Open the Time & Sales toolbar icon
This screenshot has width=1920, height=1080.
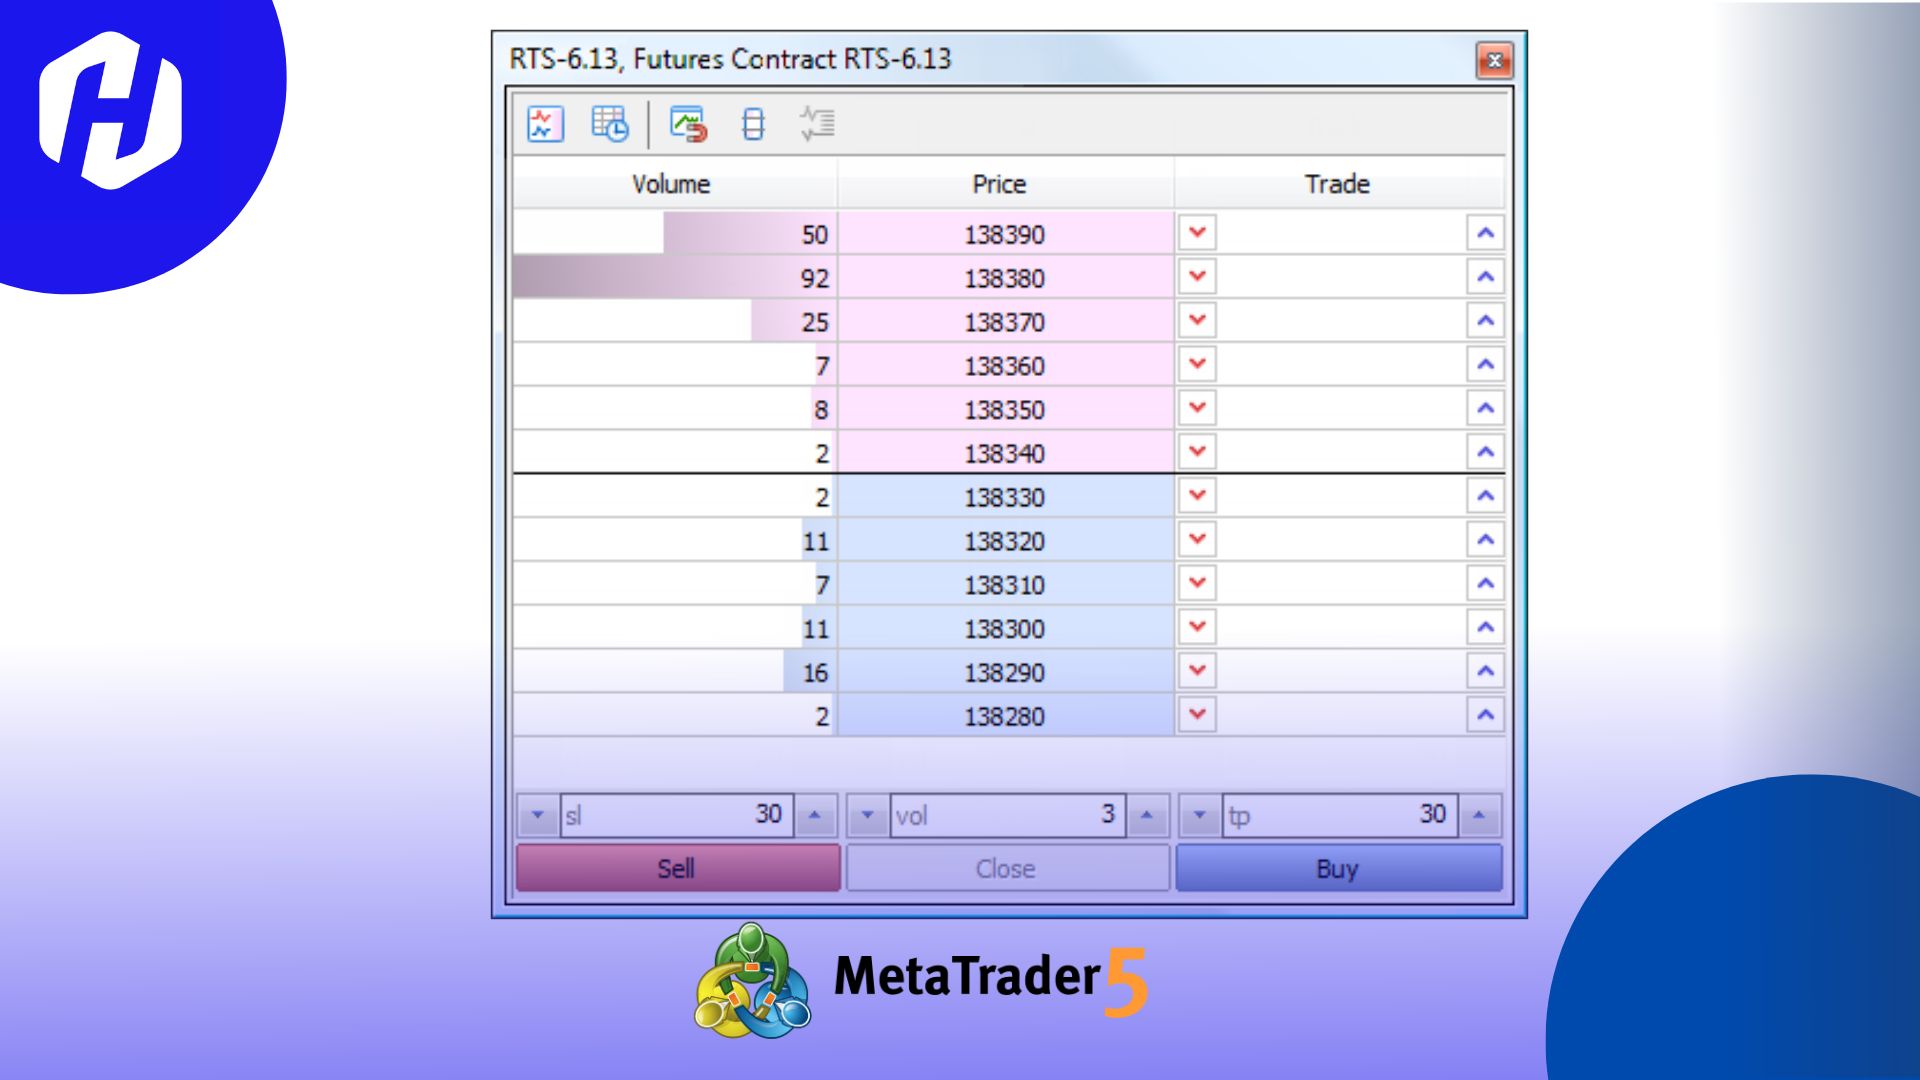click(610, 124)
